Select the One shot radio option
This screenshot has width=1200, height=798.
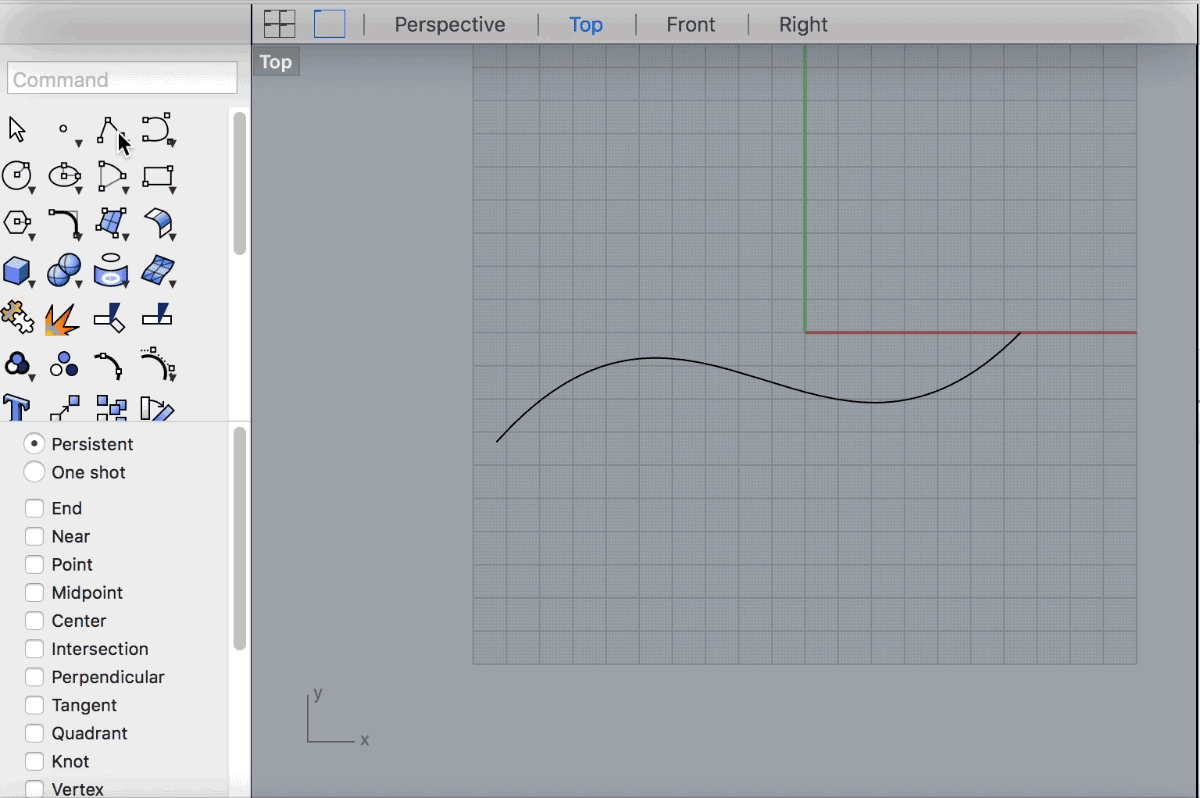coord(35,472)
